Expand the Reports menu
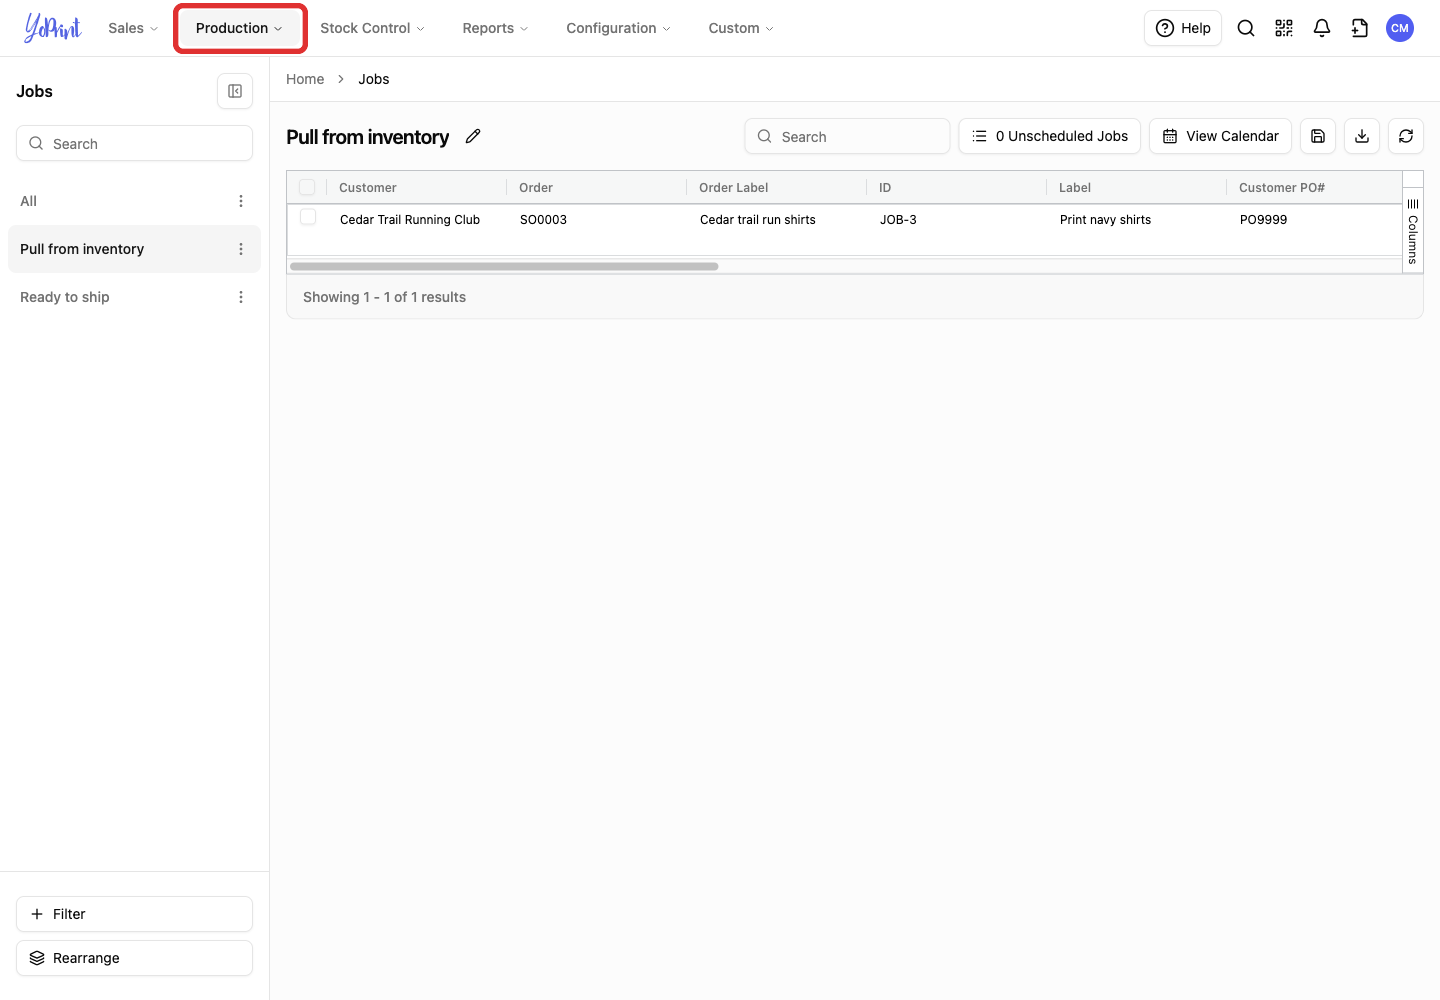Viewport: 1440px width, 1000px height. point(495,28)
